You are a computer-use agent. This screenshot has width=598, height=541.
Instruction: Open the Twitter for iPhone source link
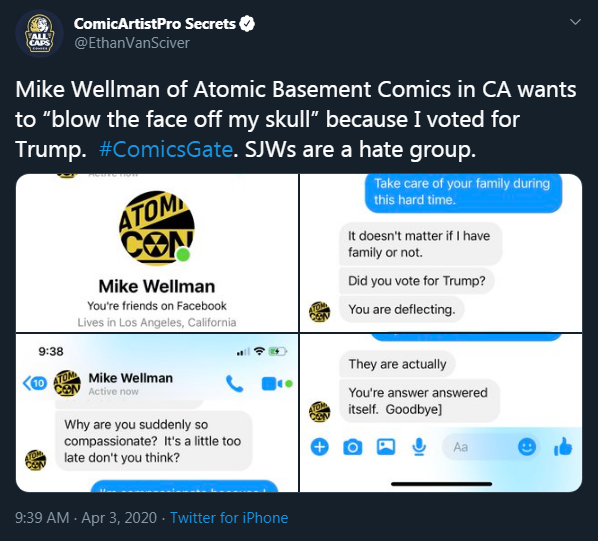[229, 518]
